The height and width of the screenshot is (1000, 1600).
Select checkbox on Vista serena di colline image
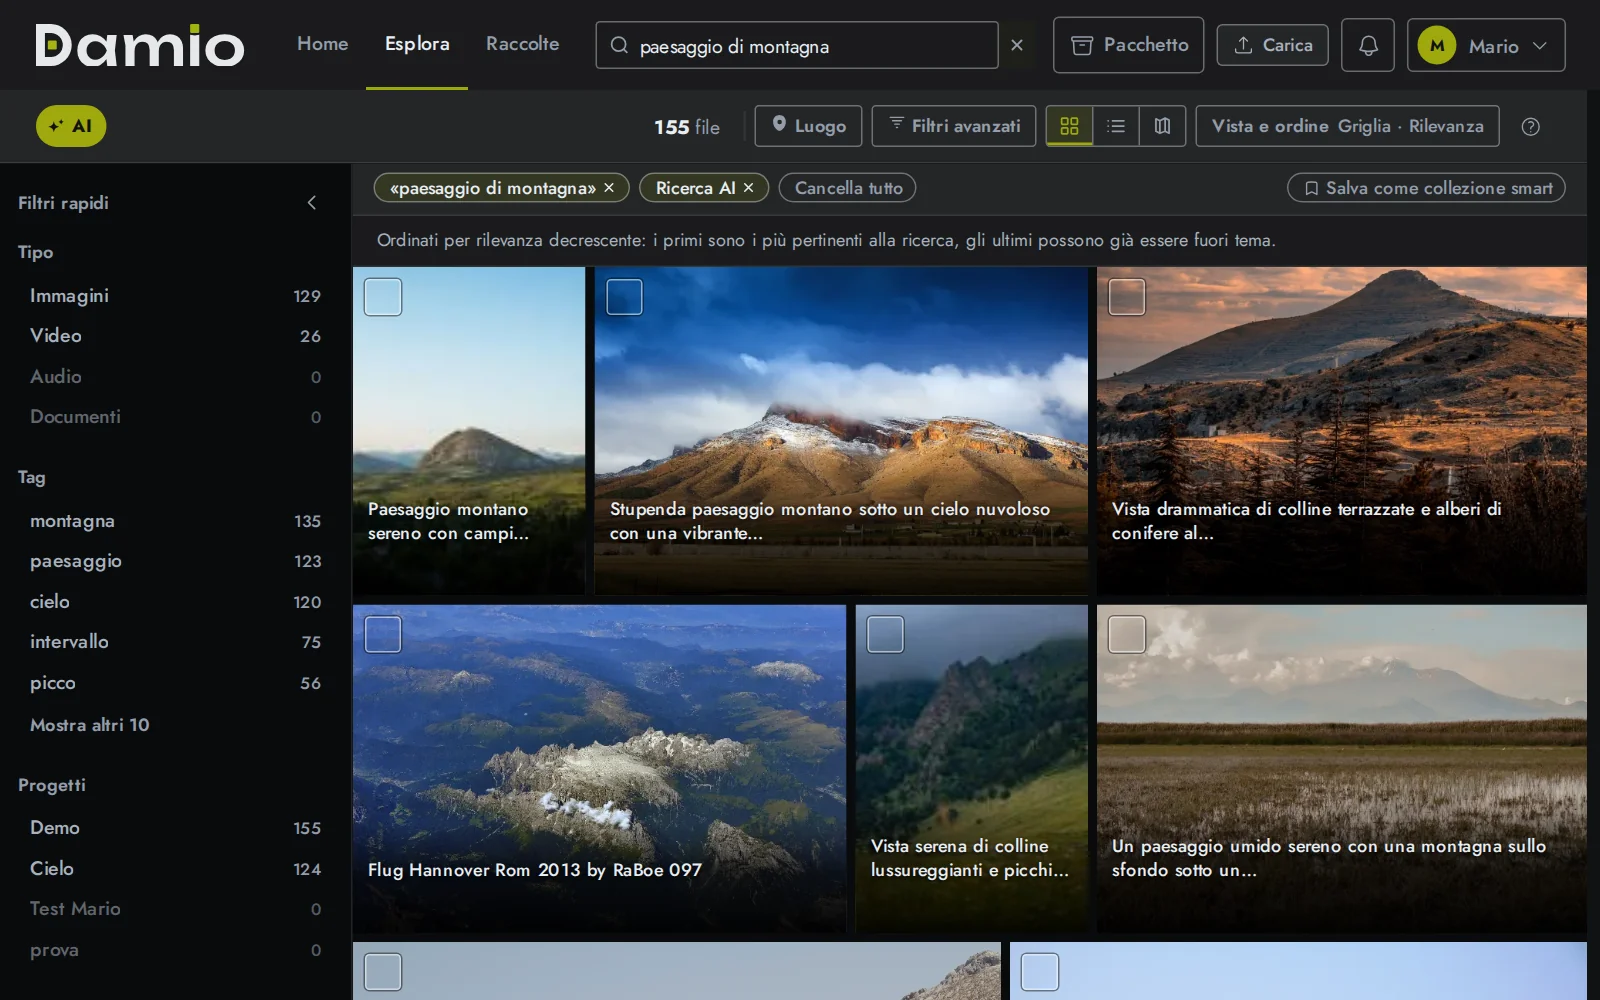(x=885, y=634)
